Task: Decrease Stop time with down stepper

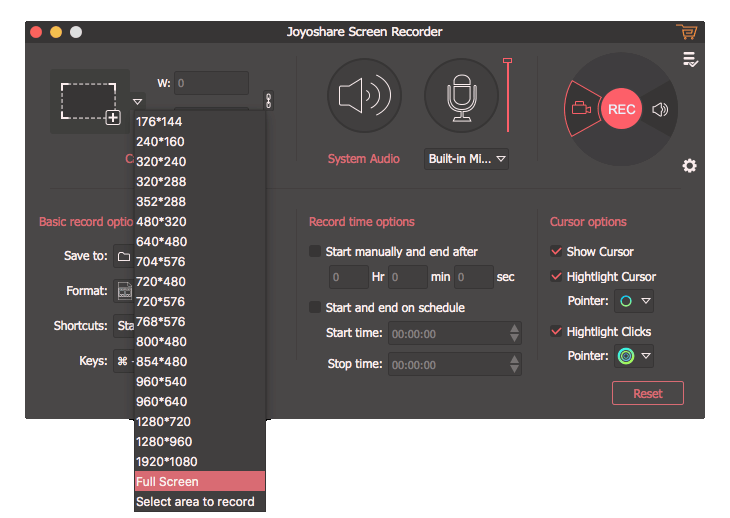Action: point(514,370)
